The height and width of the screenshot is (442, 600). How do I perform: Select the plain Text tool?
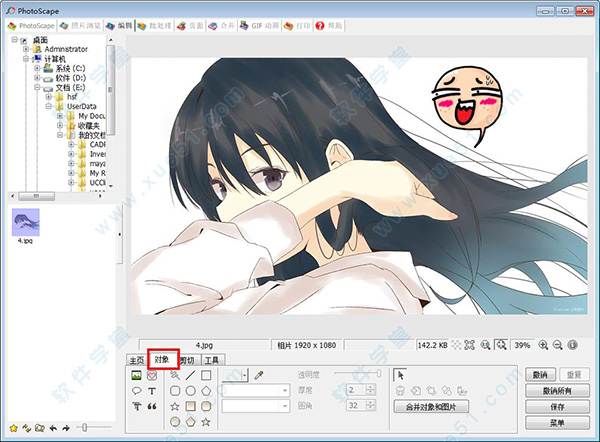pos(152,391)
